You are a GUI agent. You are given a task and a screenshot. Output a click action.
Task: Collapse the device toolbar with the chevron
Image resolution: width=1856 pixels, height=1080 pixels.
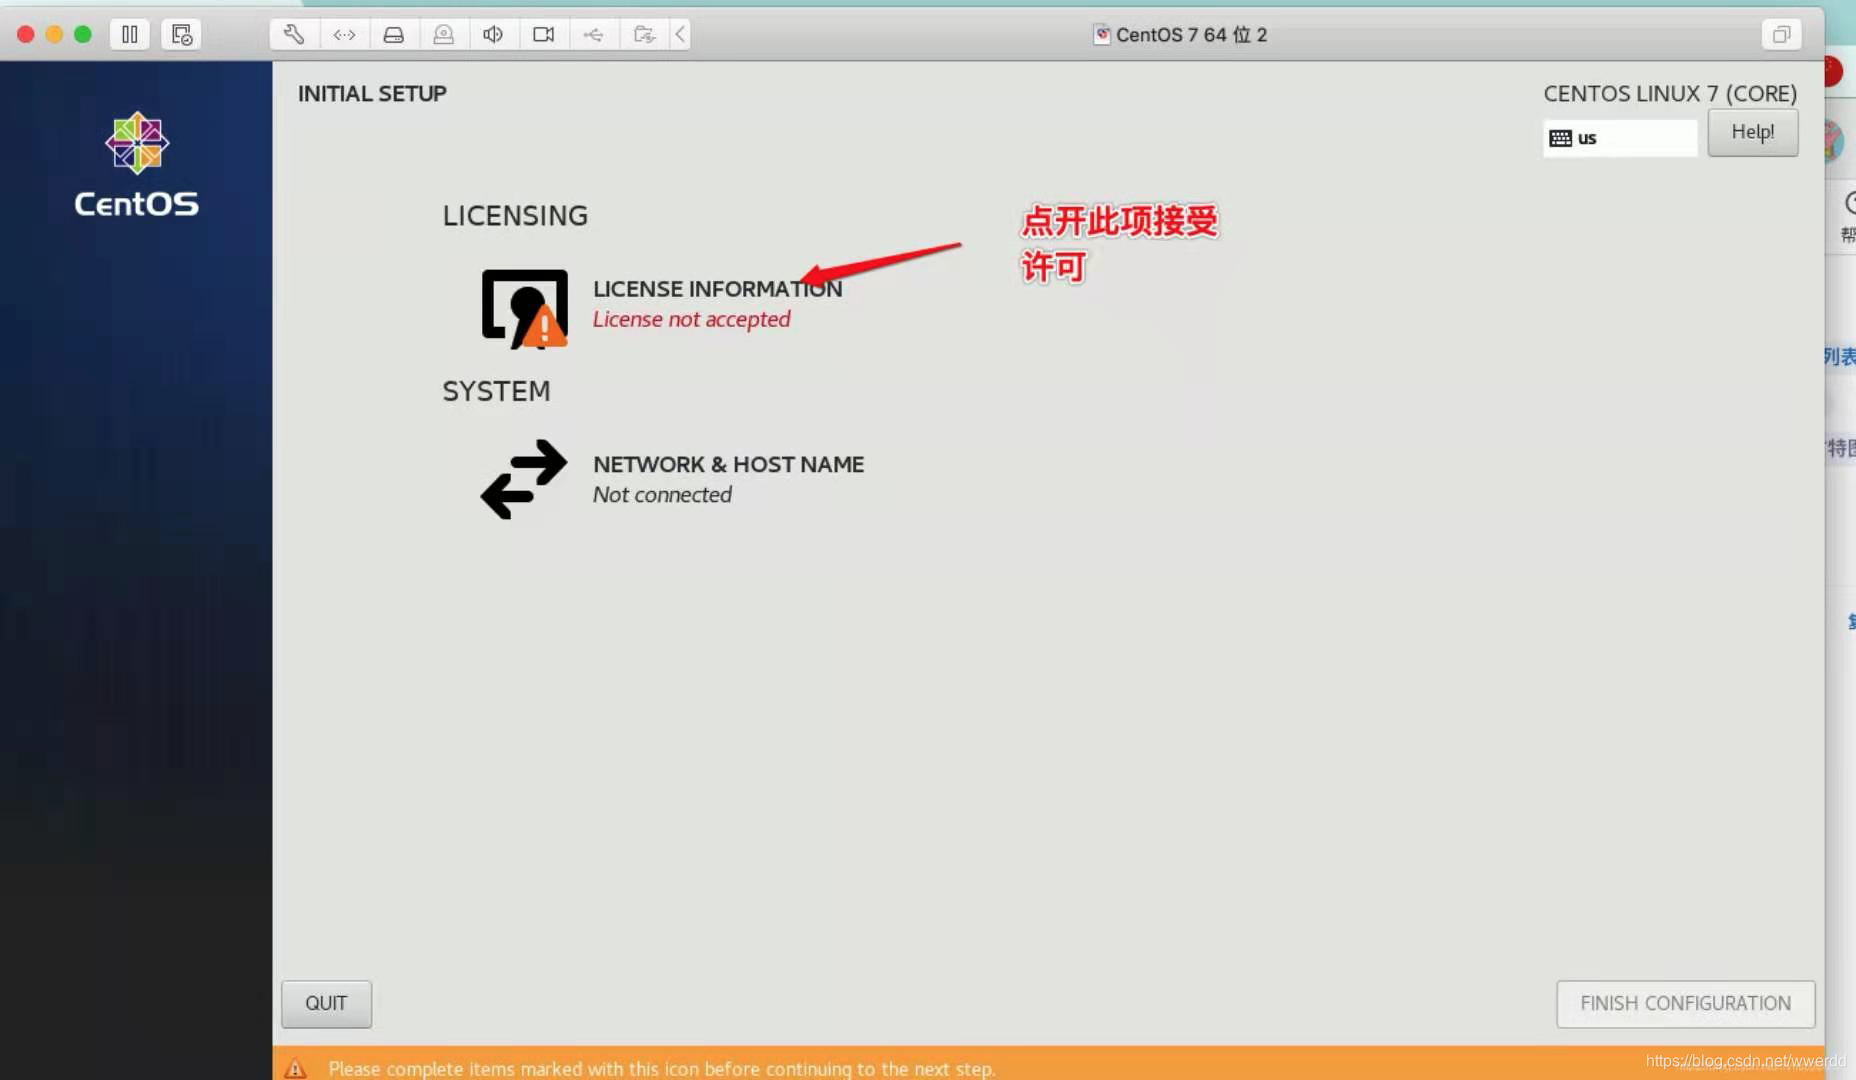click(x=680, y=35)
